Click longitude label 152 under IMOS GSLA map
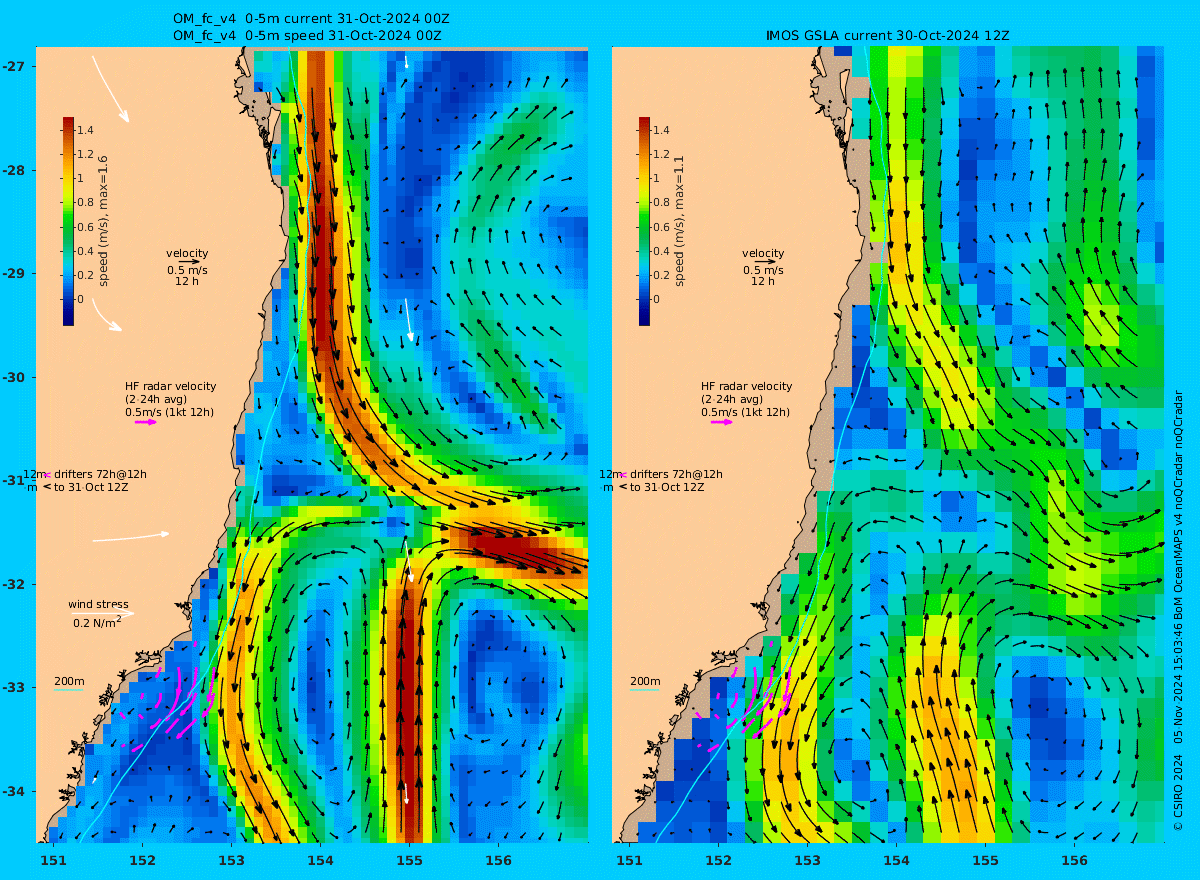This screenshot has height=880, width=1200. (718, 860)
